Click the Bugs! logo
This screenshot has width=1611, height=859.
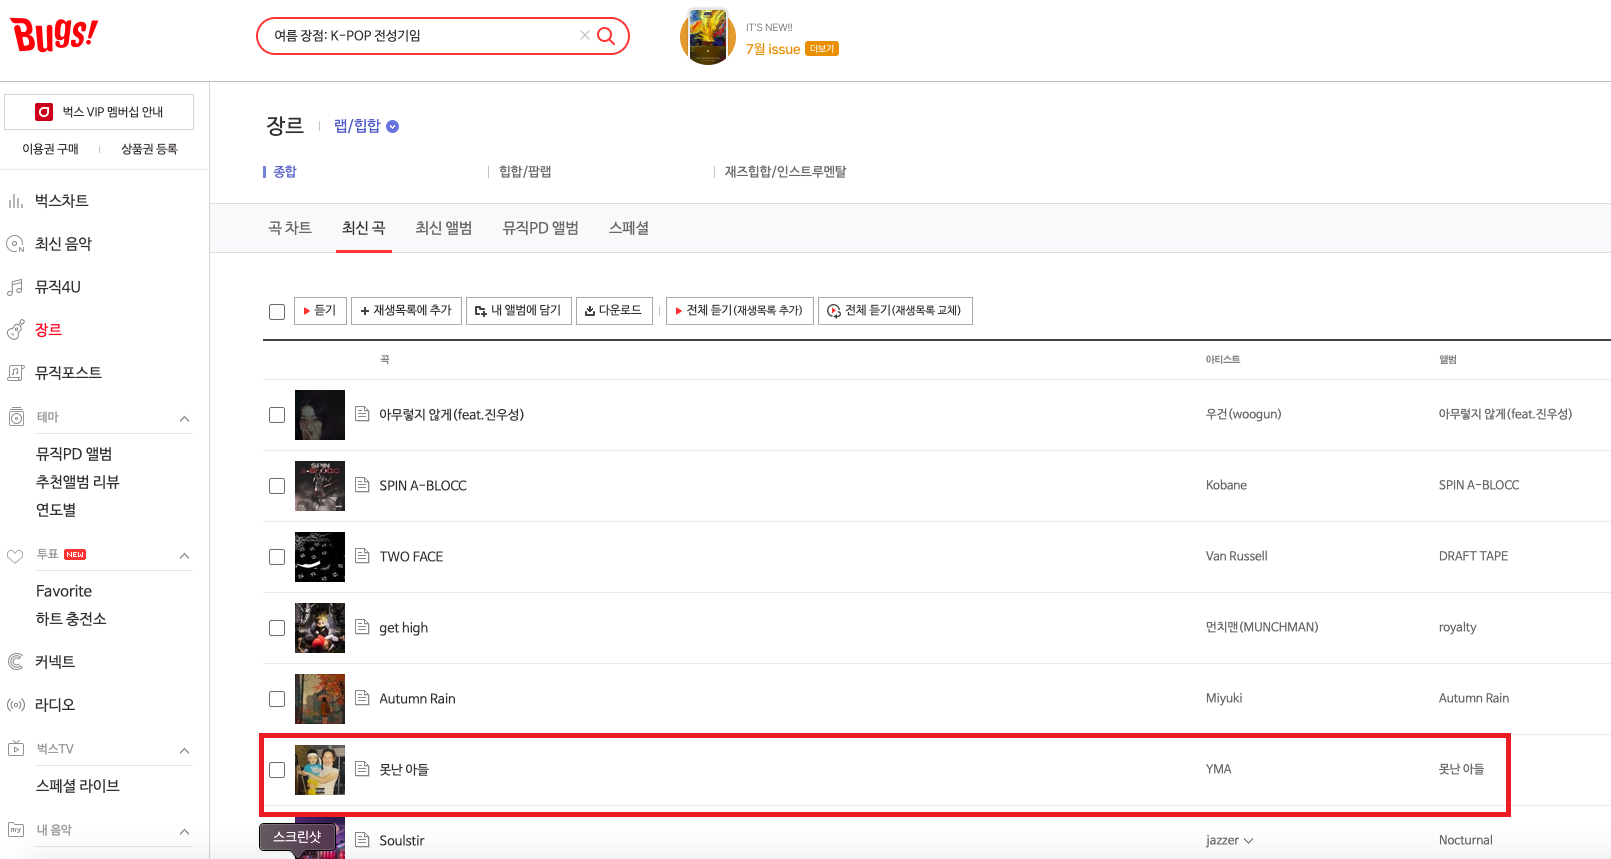[54, 35]
